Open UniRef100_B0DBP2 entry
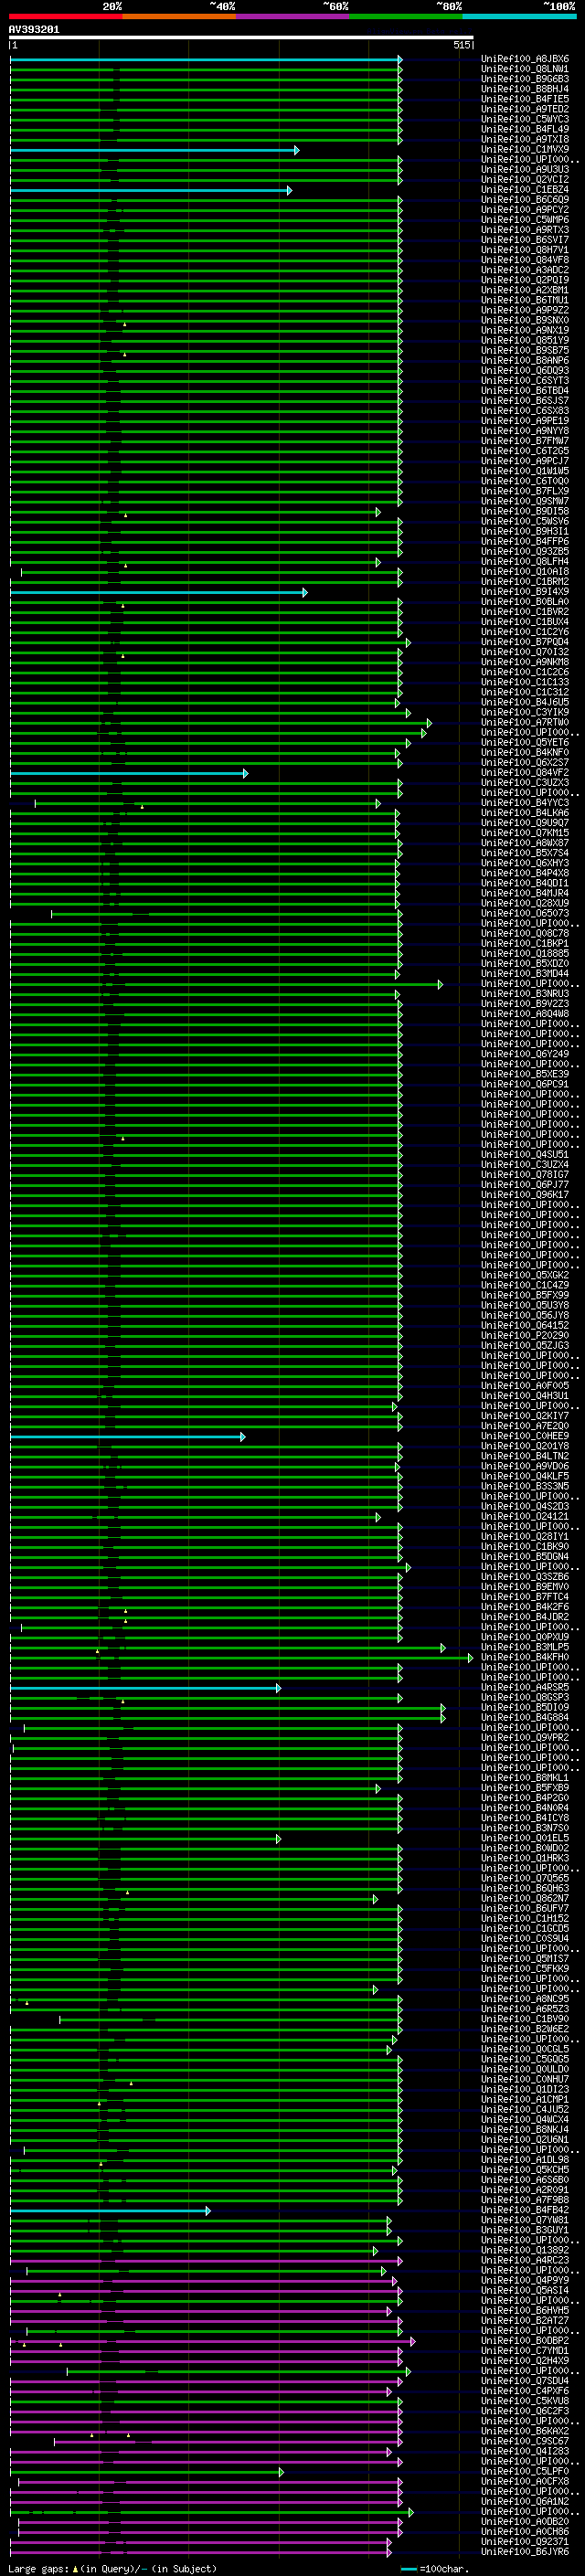Viewport: 585px width, 2576px height. (525, 2341)
